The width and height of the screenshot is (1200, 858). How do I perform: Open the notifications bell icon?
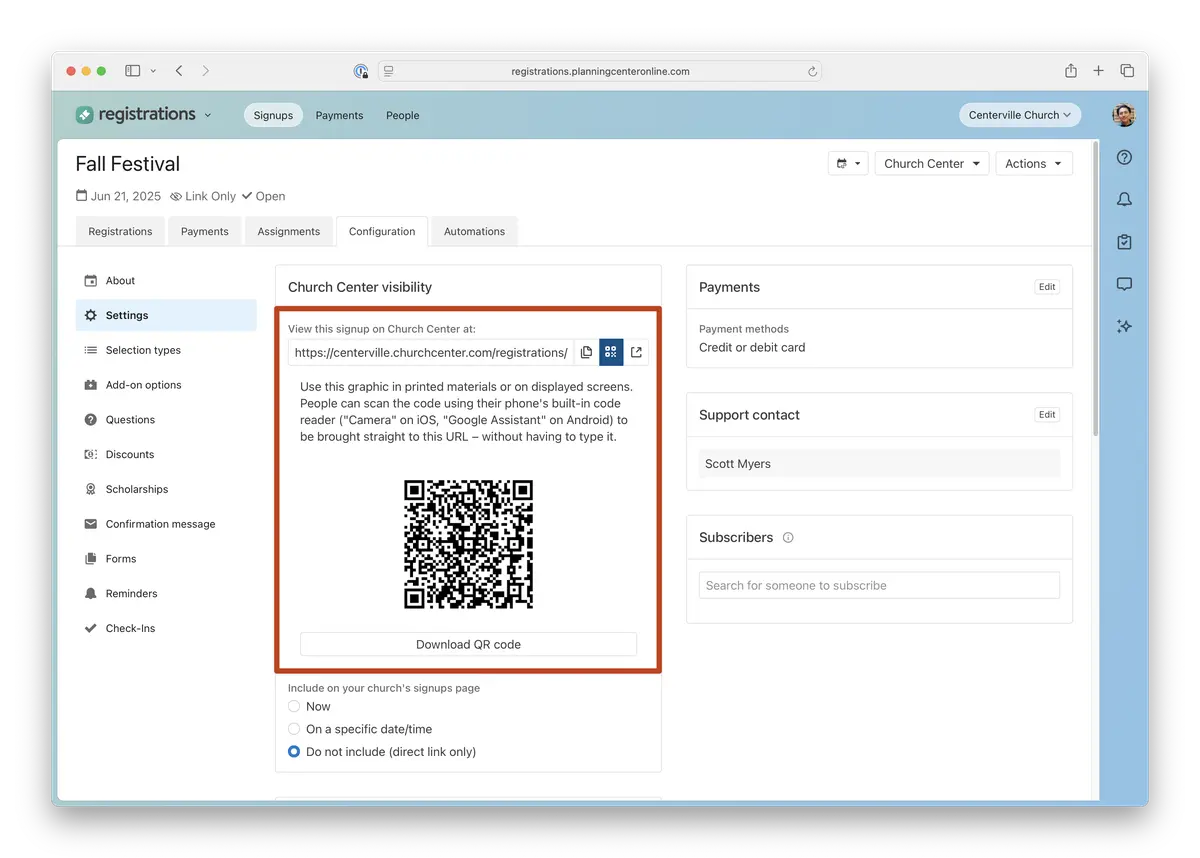(x=1124, y=200)
